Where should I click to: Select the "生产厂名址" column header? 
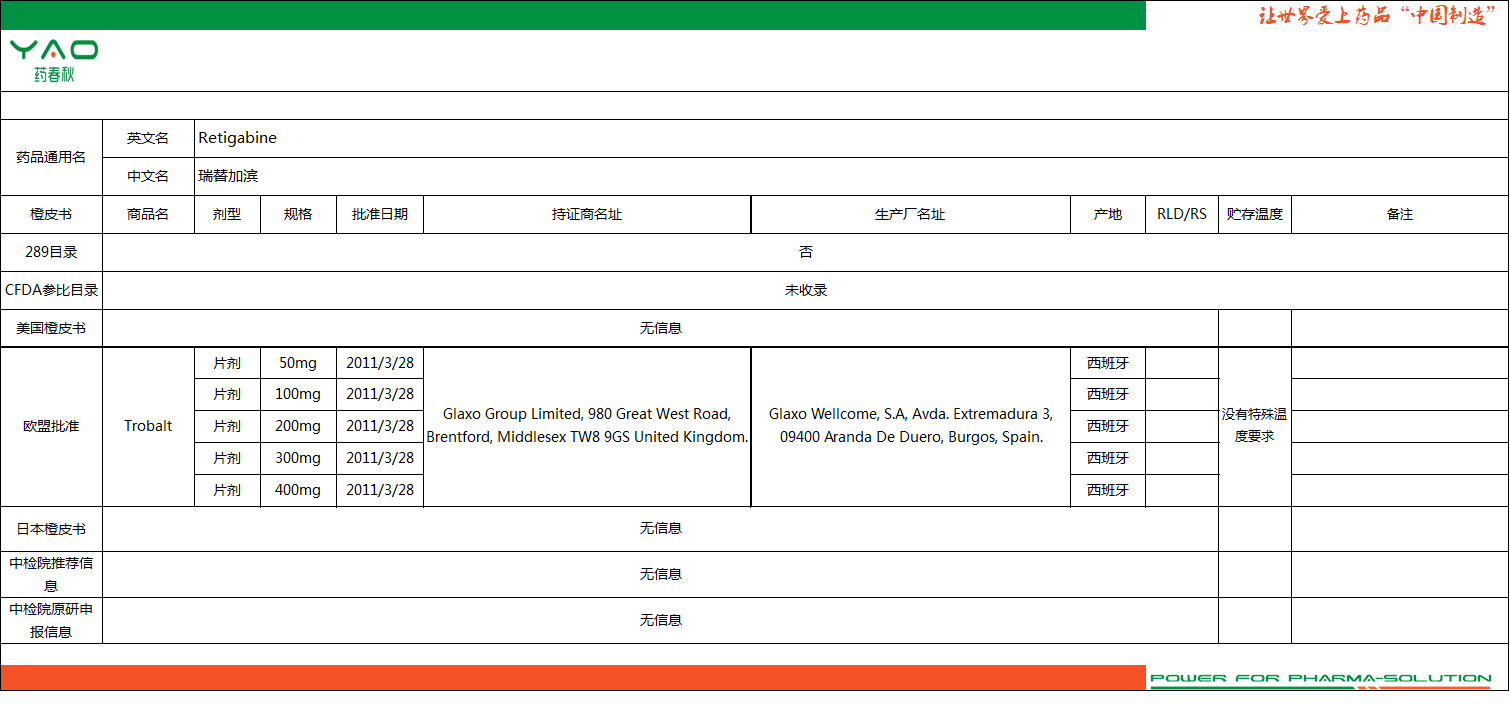910,214
